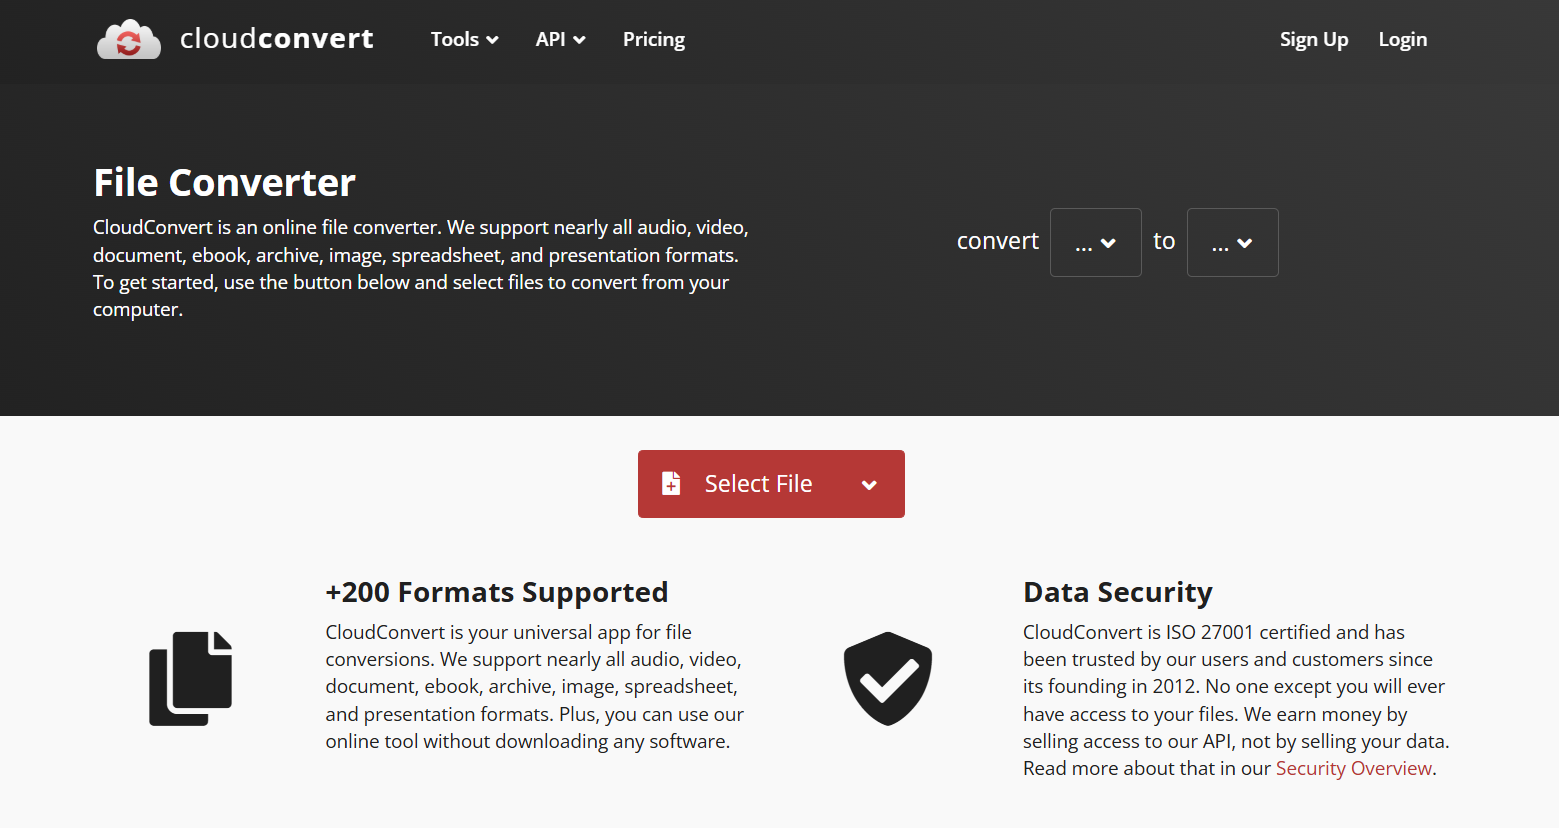The width and height of the screenshot is (1559, 828).
Task: Click the paragraph starting 'CloudConvert is ISO 27001 certified'
Action: 1236,700
